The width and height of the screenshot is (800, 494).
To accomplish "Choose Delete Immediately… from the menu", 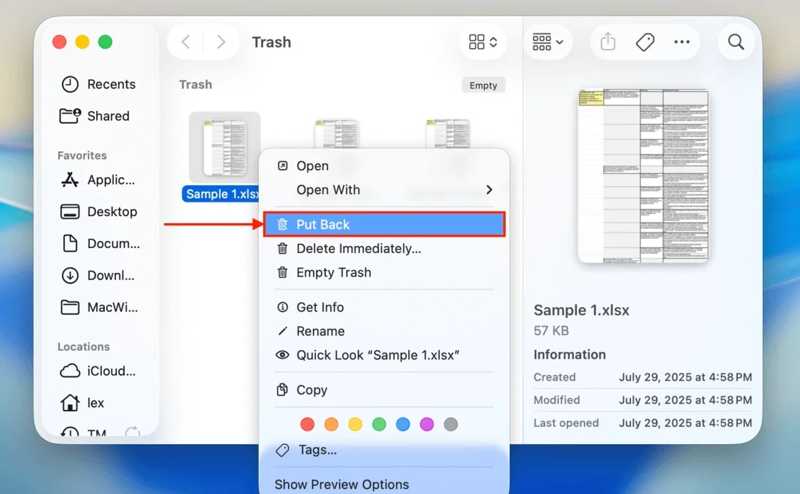I will [x=384, y=249].
